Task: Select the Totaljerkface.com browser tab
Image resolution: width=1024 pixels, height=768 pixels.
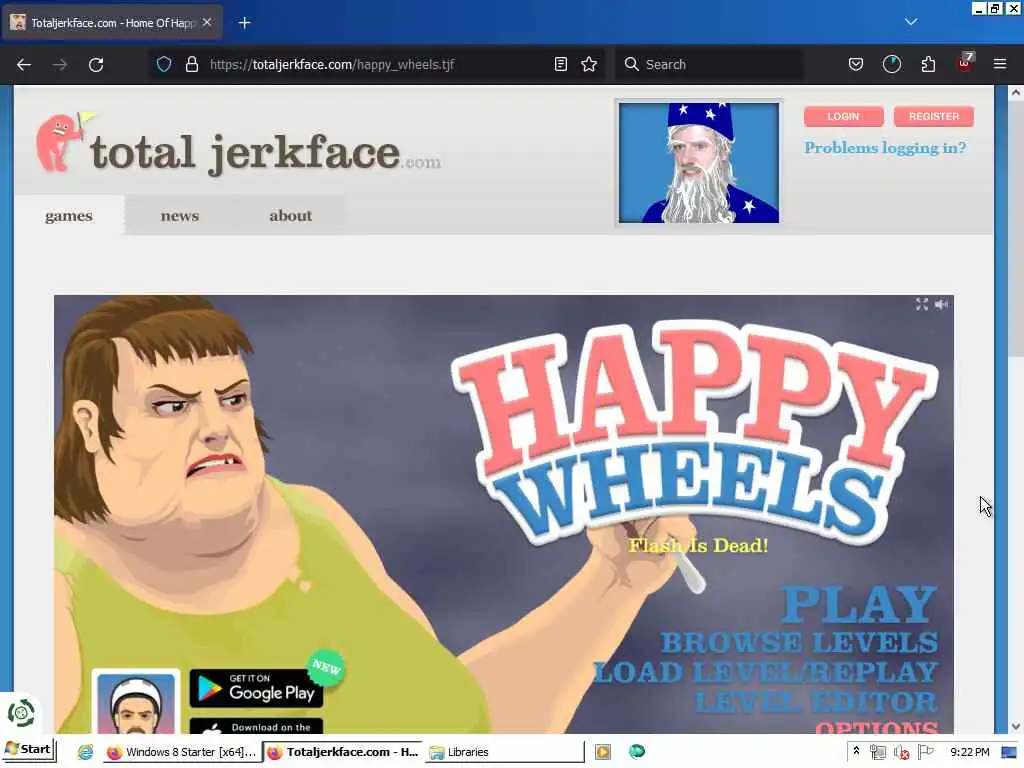Action: pyautogui.click(x=112, y=23)
